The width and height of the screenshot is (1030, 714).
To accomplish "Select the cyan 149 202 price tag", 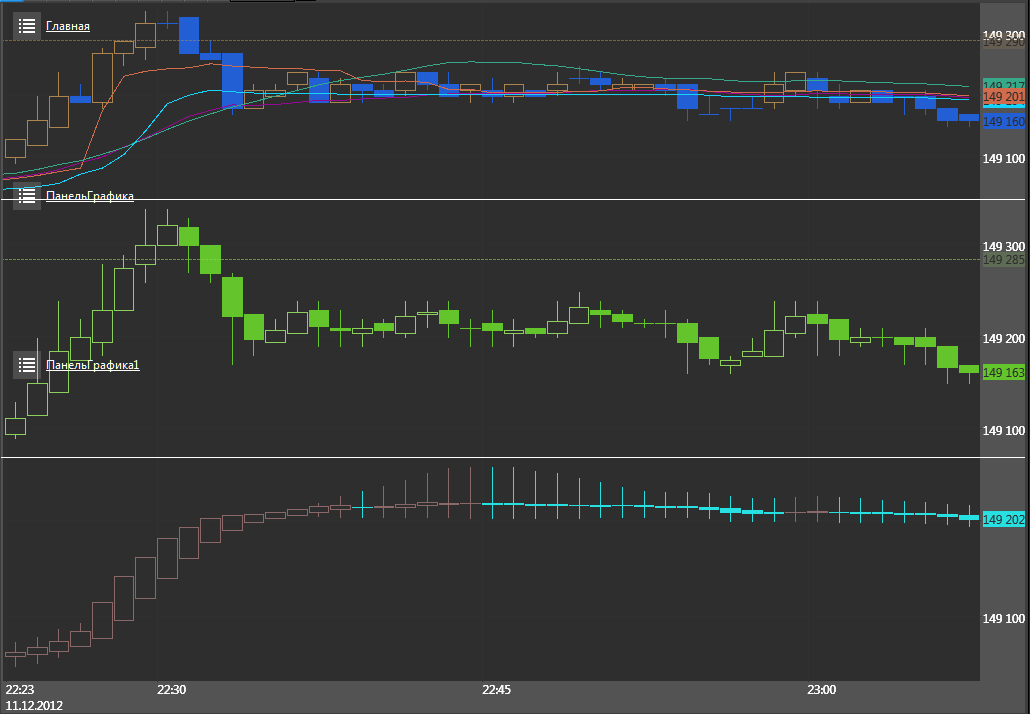I will click(1004, 520).
